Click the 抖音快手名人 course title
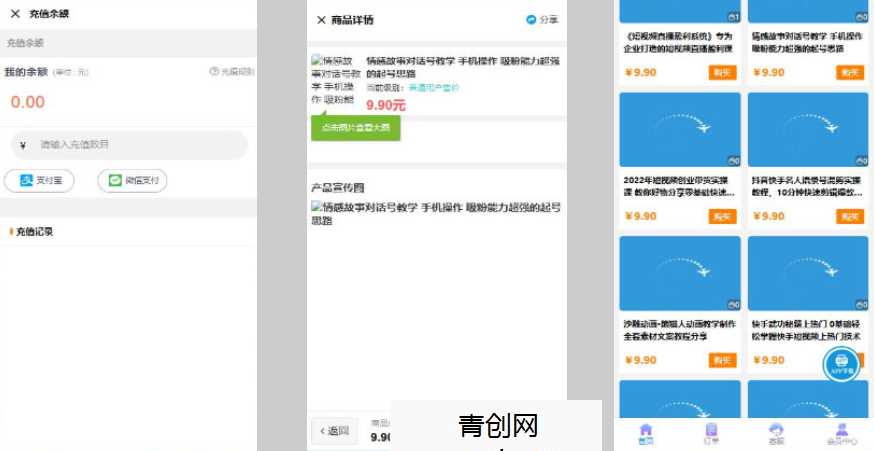This screenshot has width=874, height=451. tap(807, 187)
